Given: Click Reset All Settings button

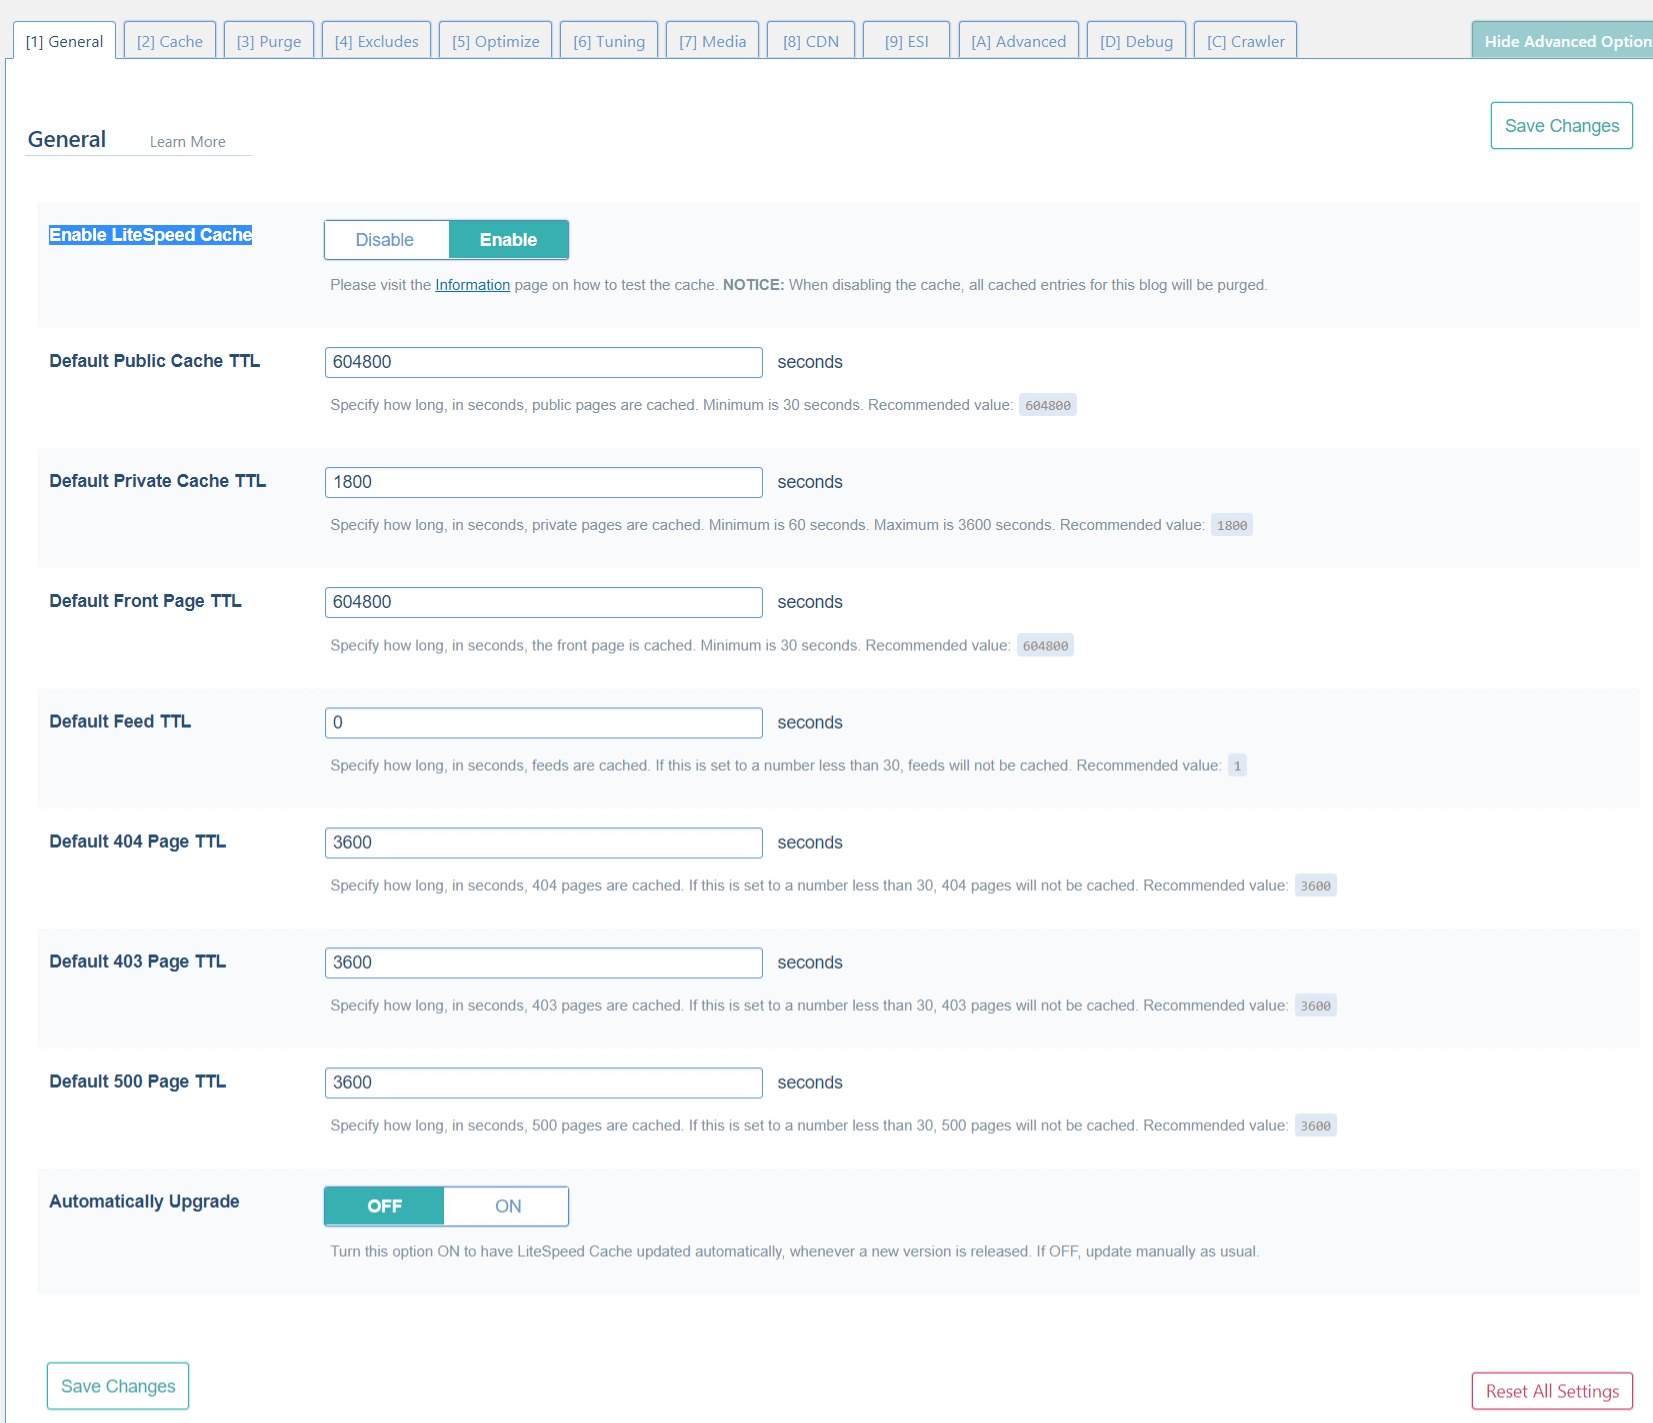Looking at the screenshot, I should click(1552, 1391).
